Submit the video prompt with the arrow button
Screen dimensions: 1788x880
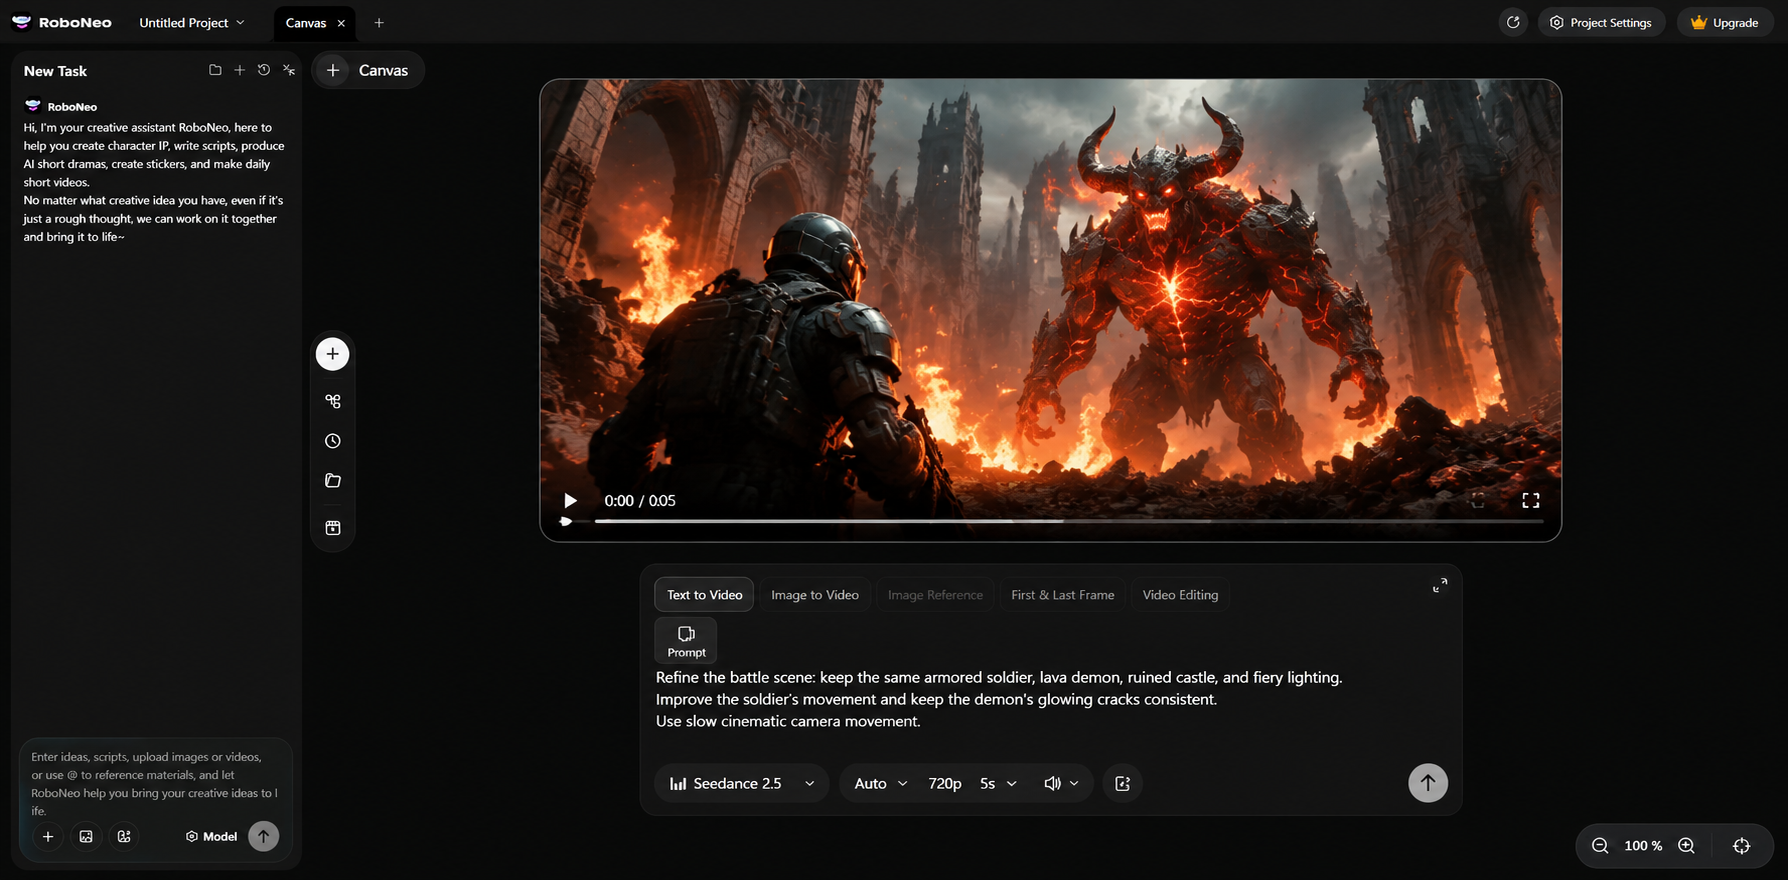tap(1428, 783)
